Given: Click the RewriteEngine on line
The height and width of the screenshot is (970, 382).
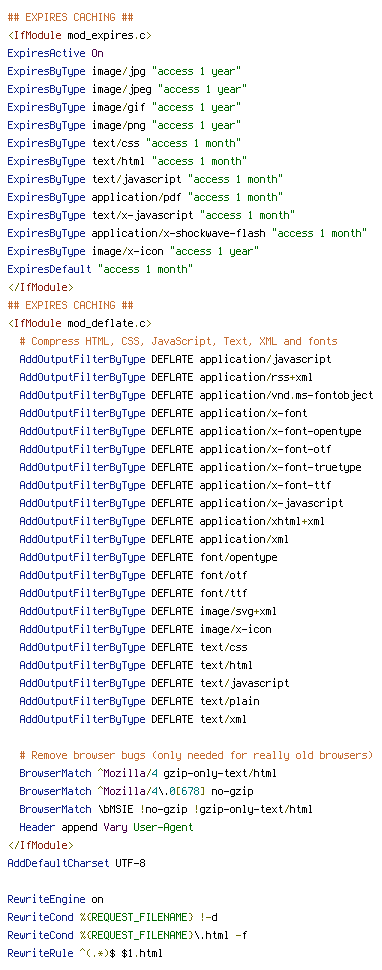Looking at the screenshot, I should [56, 899].
